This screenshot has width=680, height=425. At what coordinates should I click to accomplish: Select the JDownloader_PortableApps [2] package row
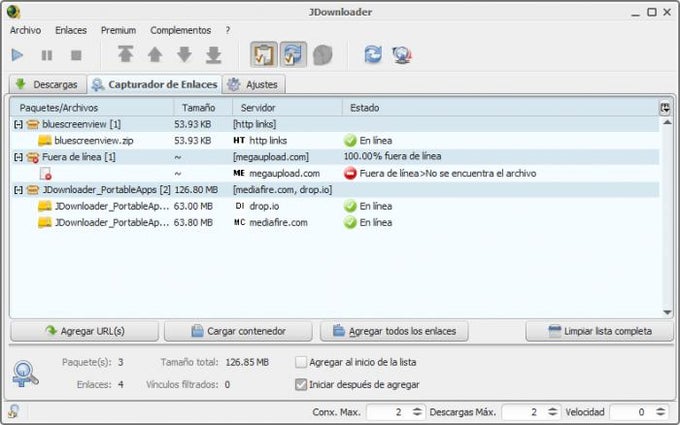pos(334,190)
